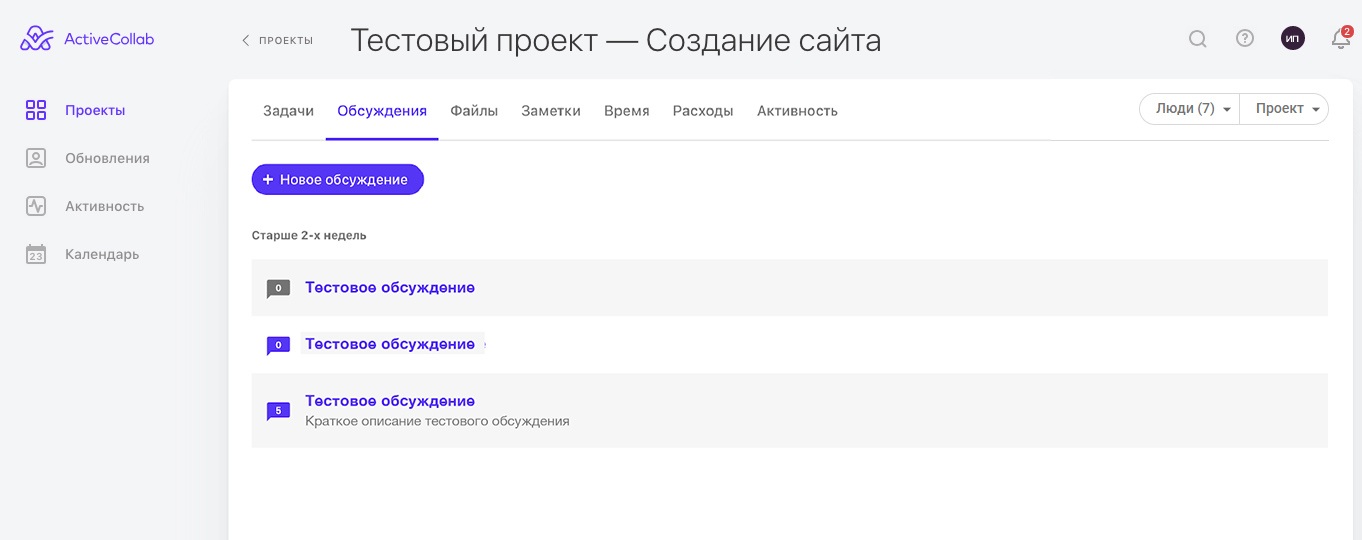The width and height of the screenshot is (1362, 540).
Task: Switch to the Файлы tab
Action: click(x=474, y=111)
